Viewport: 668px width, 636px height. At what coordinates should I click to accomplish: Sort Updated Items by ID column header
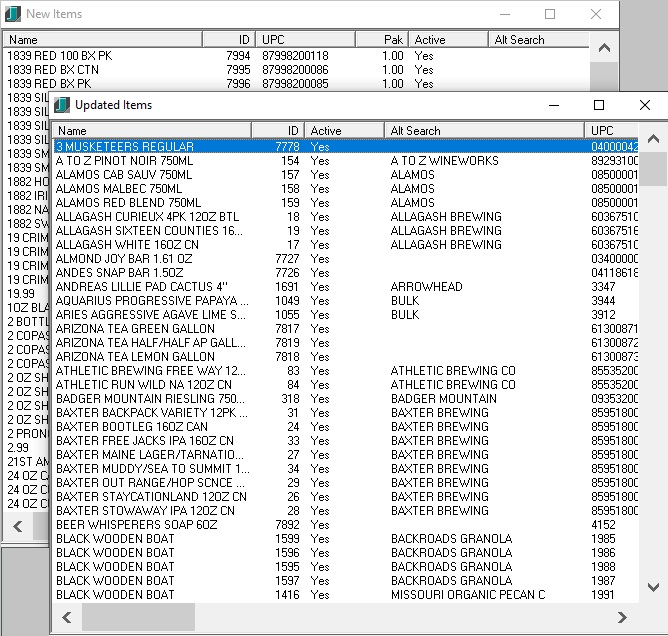(278, 131)
